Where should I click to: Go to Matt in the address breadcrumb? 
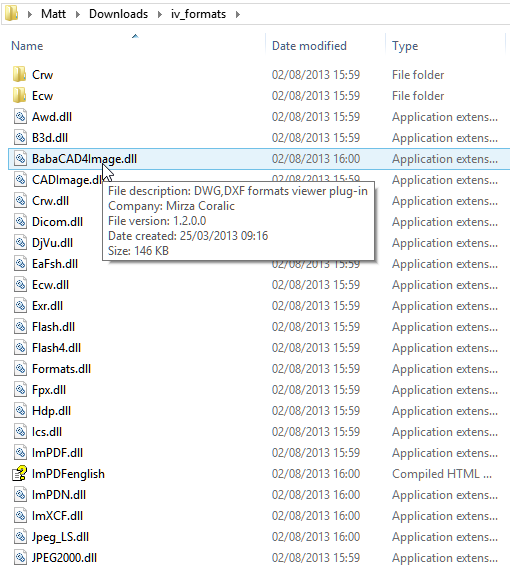[53, 14]
